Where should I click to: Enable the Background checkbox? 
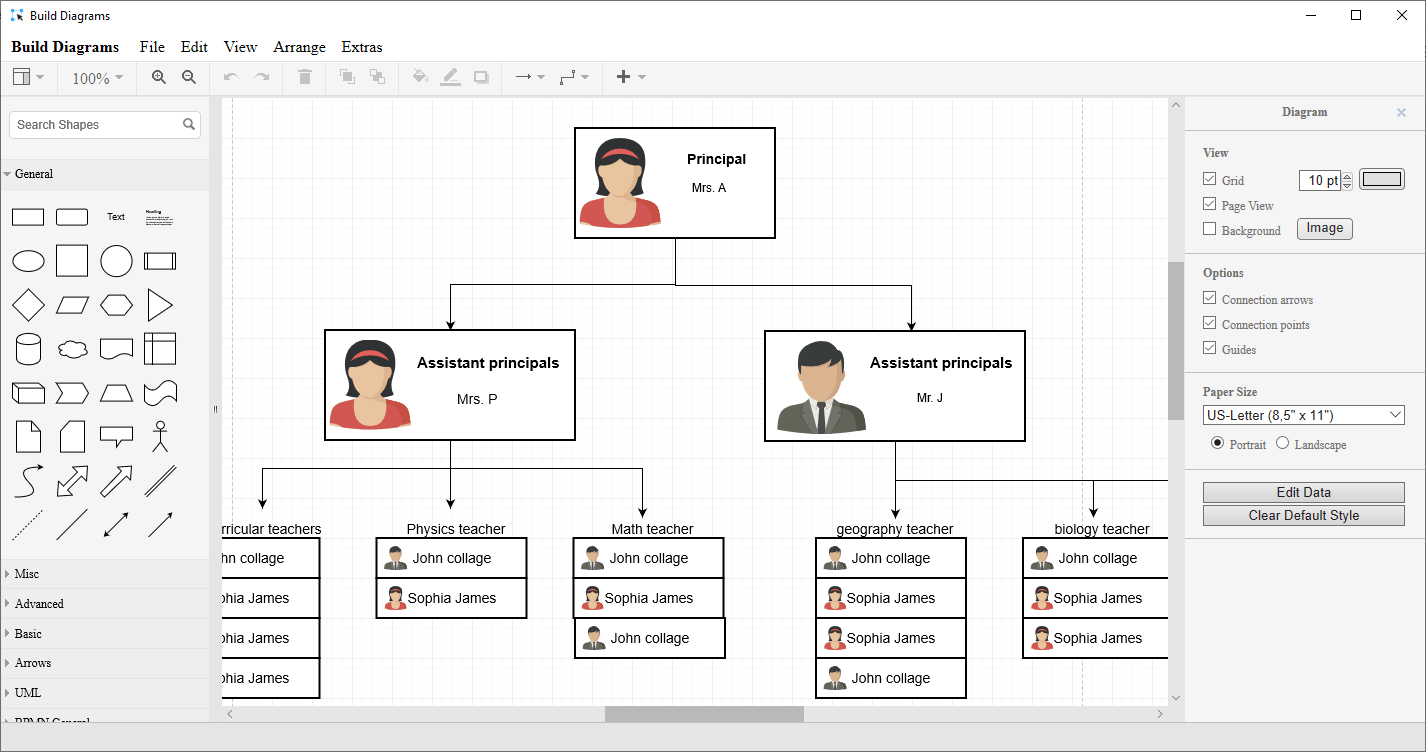[1210, 229]
